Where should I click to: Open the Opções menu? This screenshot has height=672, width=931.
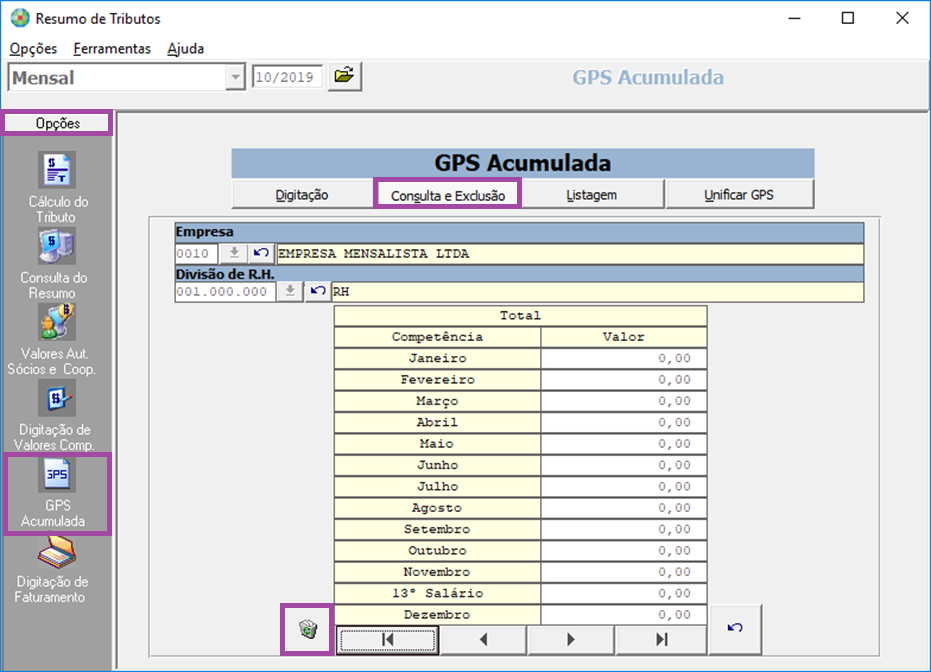[x=33, y=49]
